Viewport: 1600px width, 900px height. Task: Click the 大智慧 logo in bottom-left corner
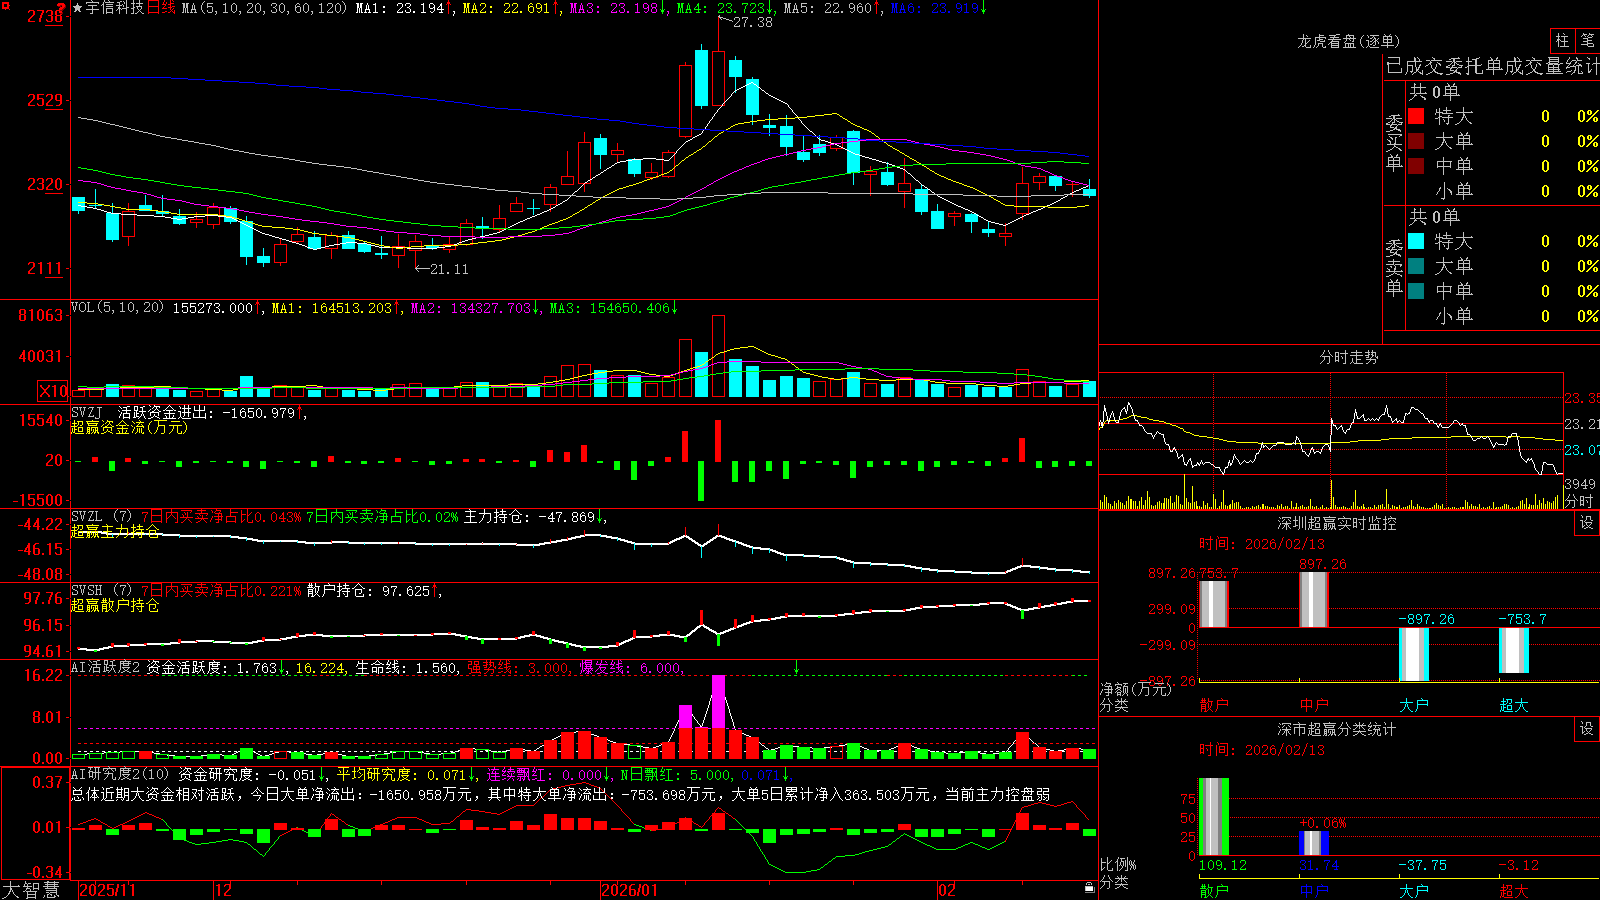click(32, 890)
